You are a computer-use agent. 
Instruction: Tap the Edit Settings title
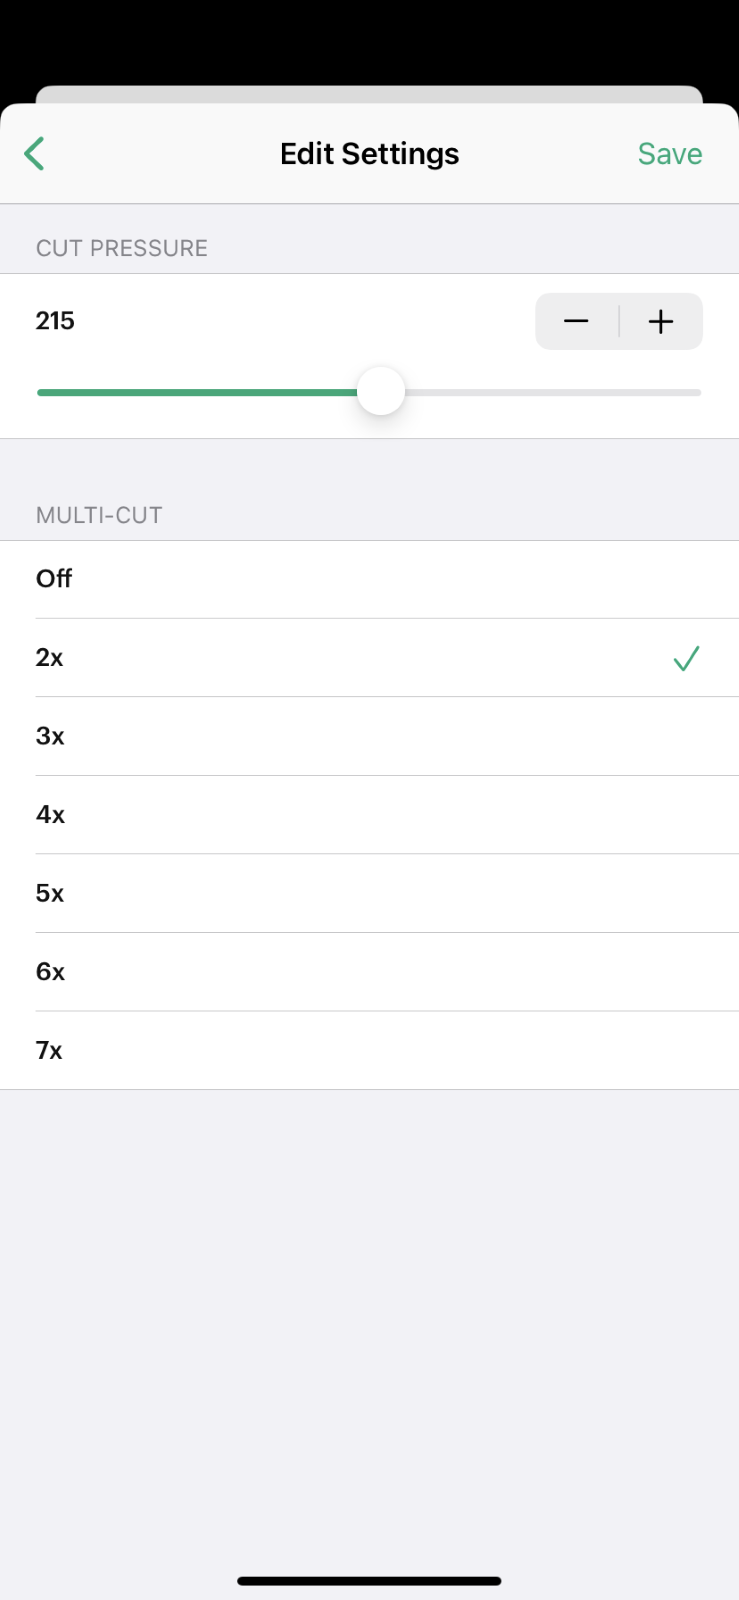[x=369, y=154]
